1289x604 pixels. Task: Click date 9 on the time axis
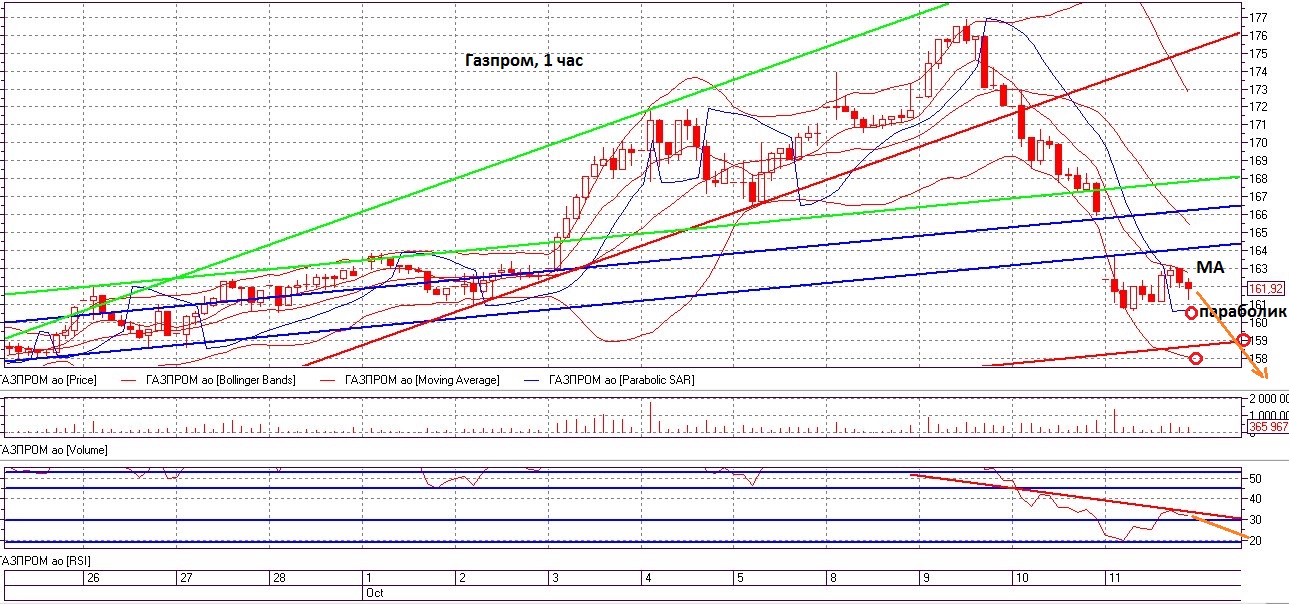click(925, 579)
